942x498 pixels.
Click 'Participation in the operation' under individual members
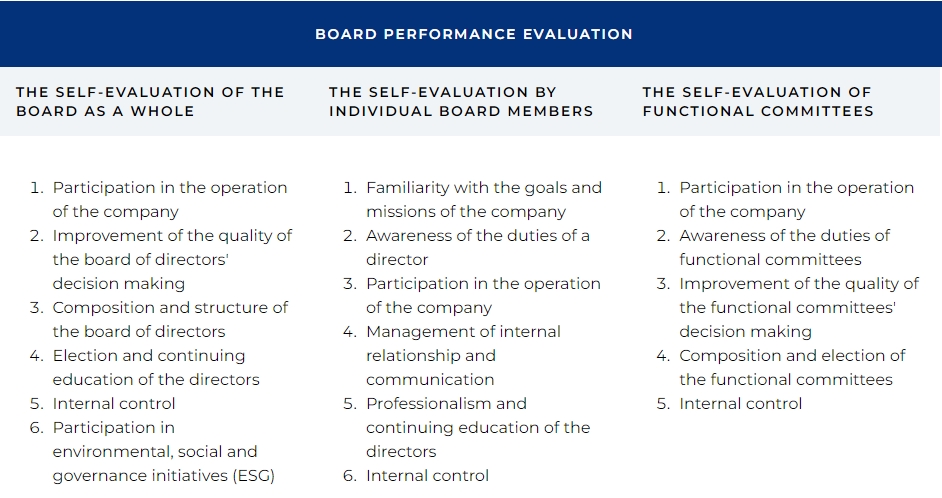[x=483, y=296]
